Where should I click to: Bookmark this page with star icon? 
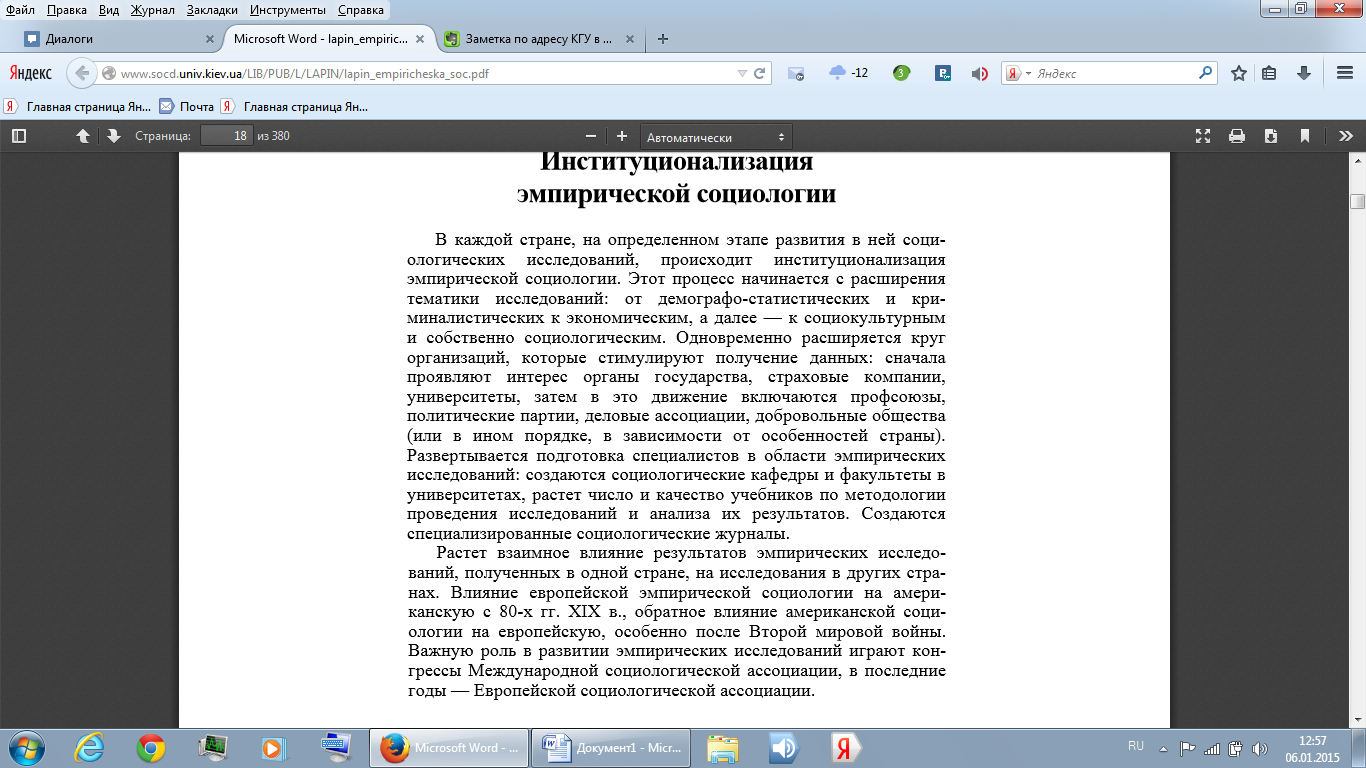coord(1239,73)
